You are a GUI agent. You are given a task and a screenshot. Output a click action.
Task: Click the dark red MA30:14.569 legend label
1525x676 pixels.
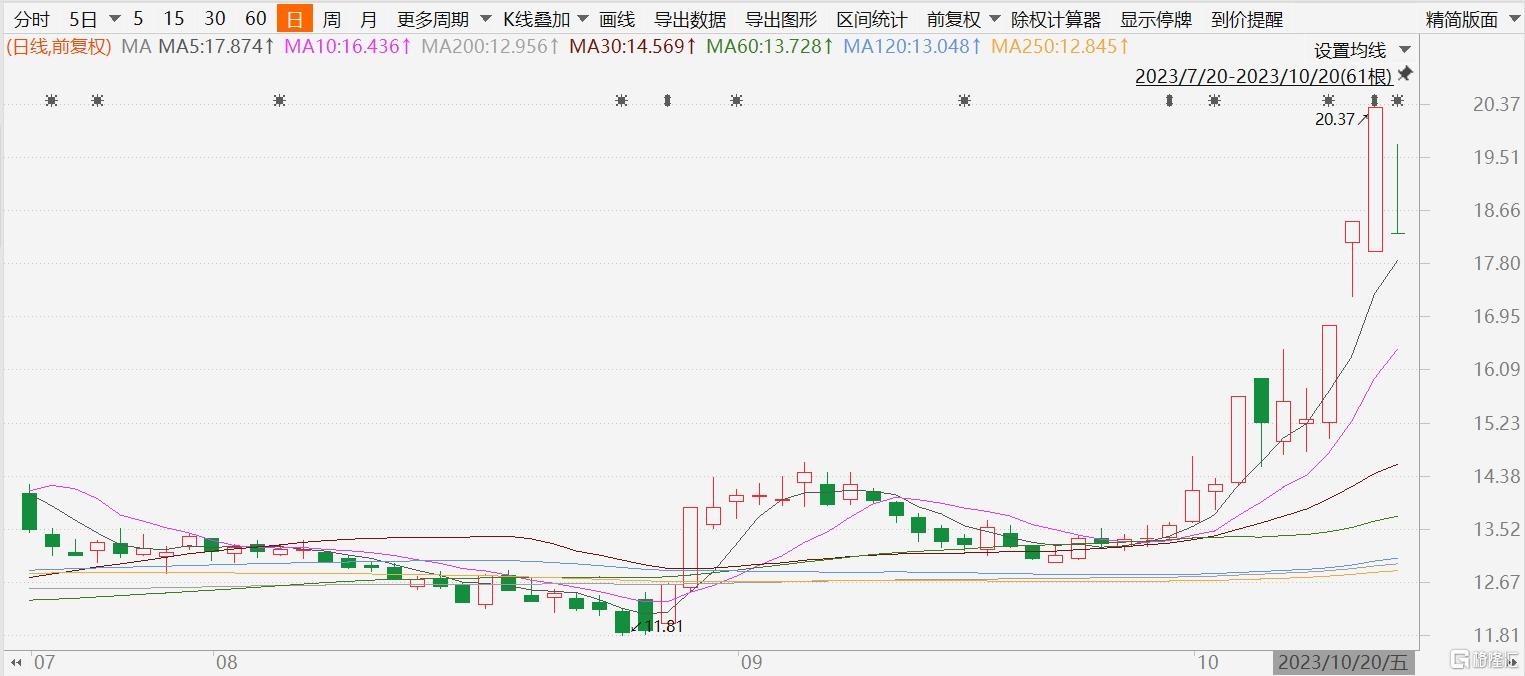(633, 46)
